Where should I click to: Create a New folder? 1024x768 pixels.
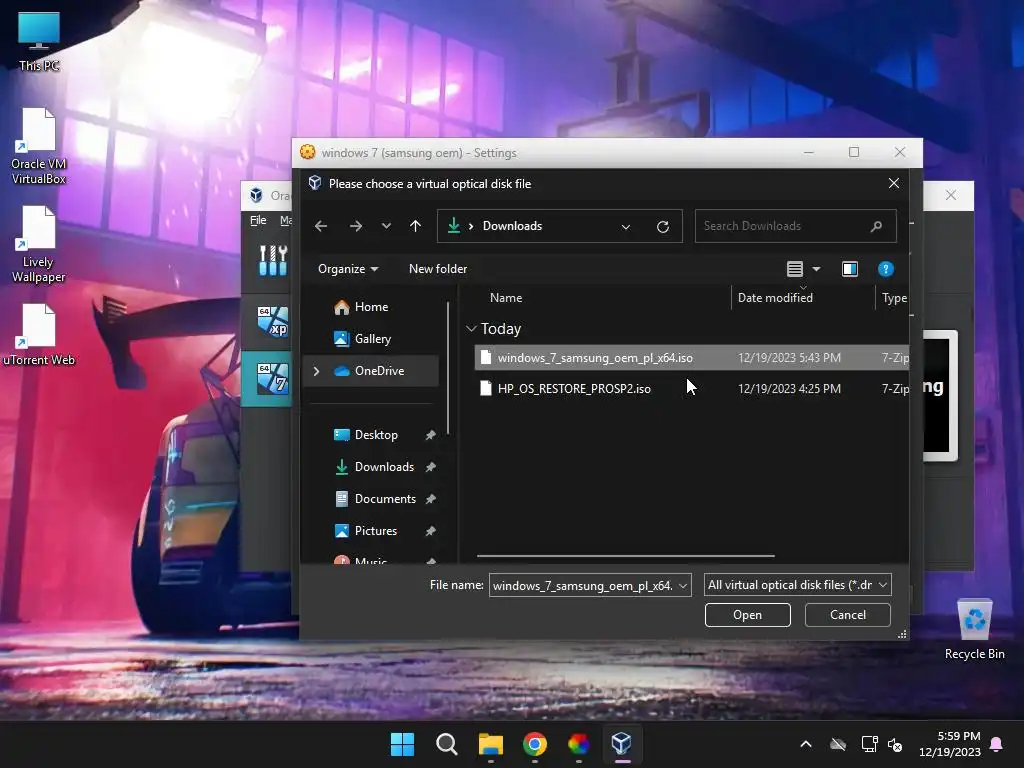pos(438,269)
